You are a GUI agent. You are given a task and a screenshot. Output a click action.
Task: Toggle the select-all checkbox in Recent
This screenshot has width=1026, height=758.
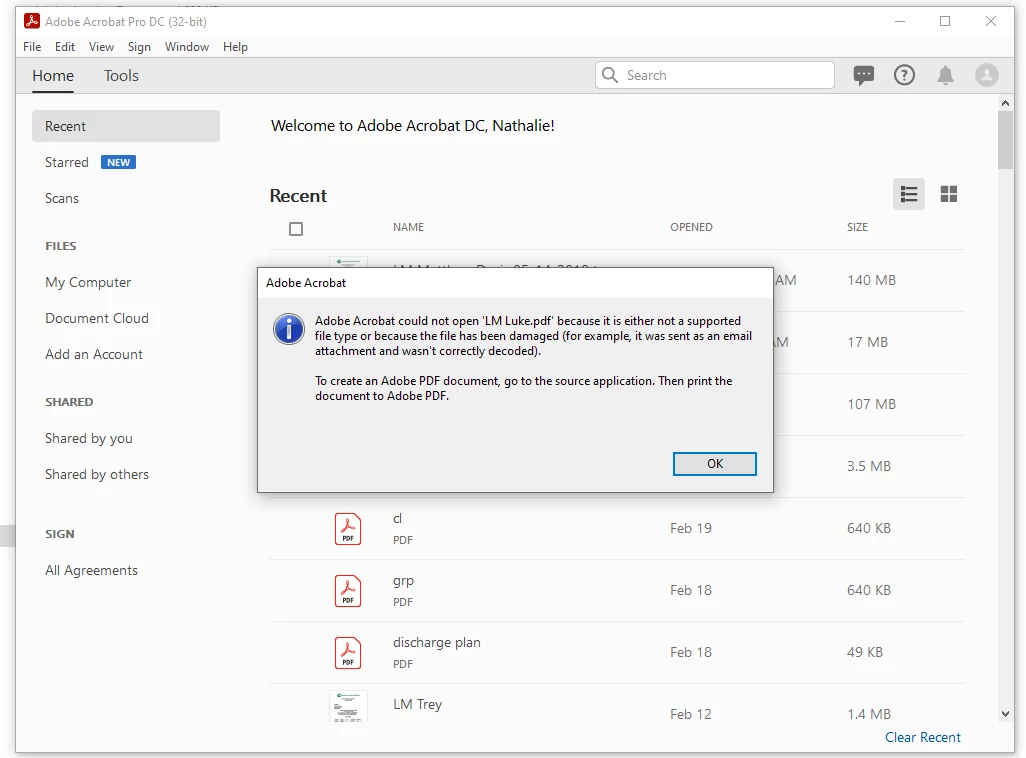[x=296, y=228]
